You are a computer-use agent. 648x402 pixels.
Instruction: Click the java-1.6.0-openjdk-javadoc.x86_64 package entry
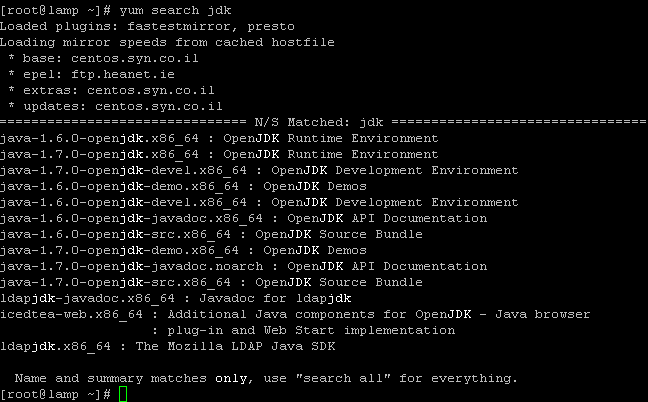[243, 219]
